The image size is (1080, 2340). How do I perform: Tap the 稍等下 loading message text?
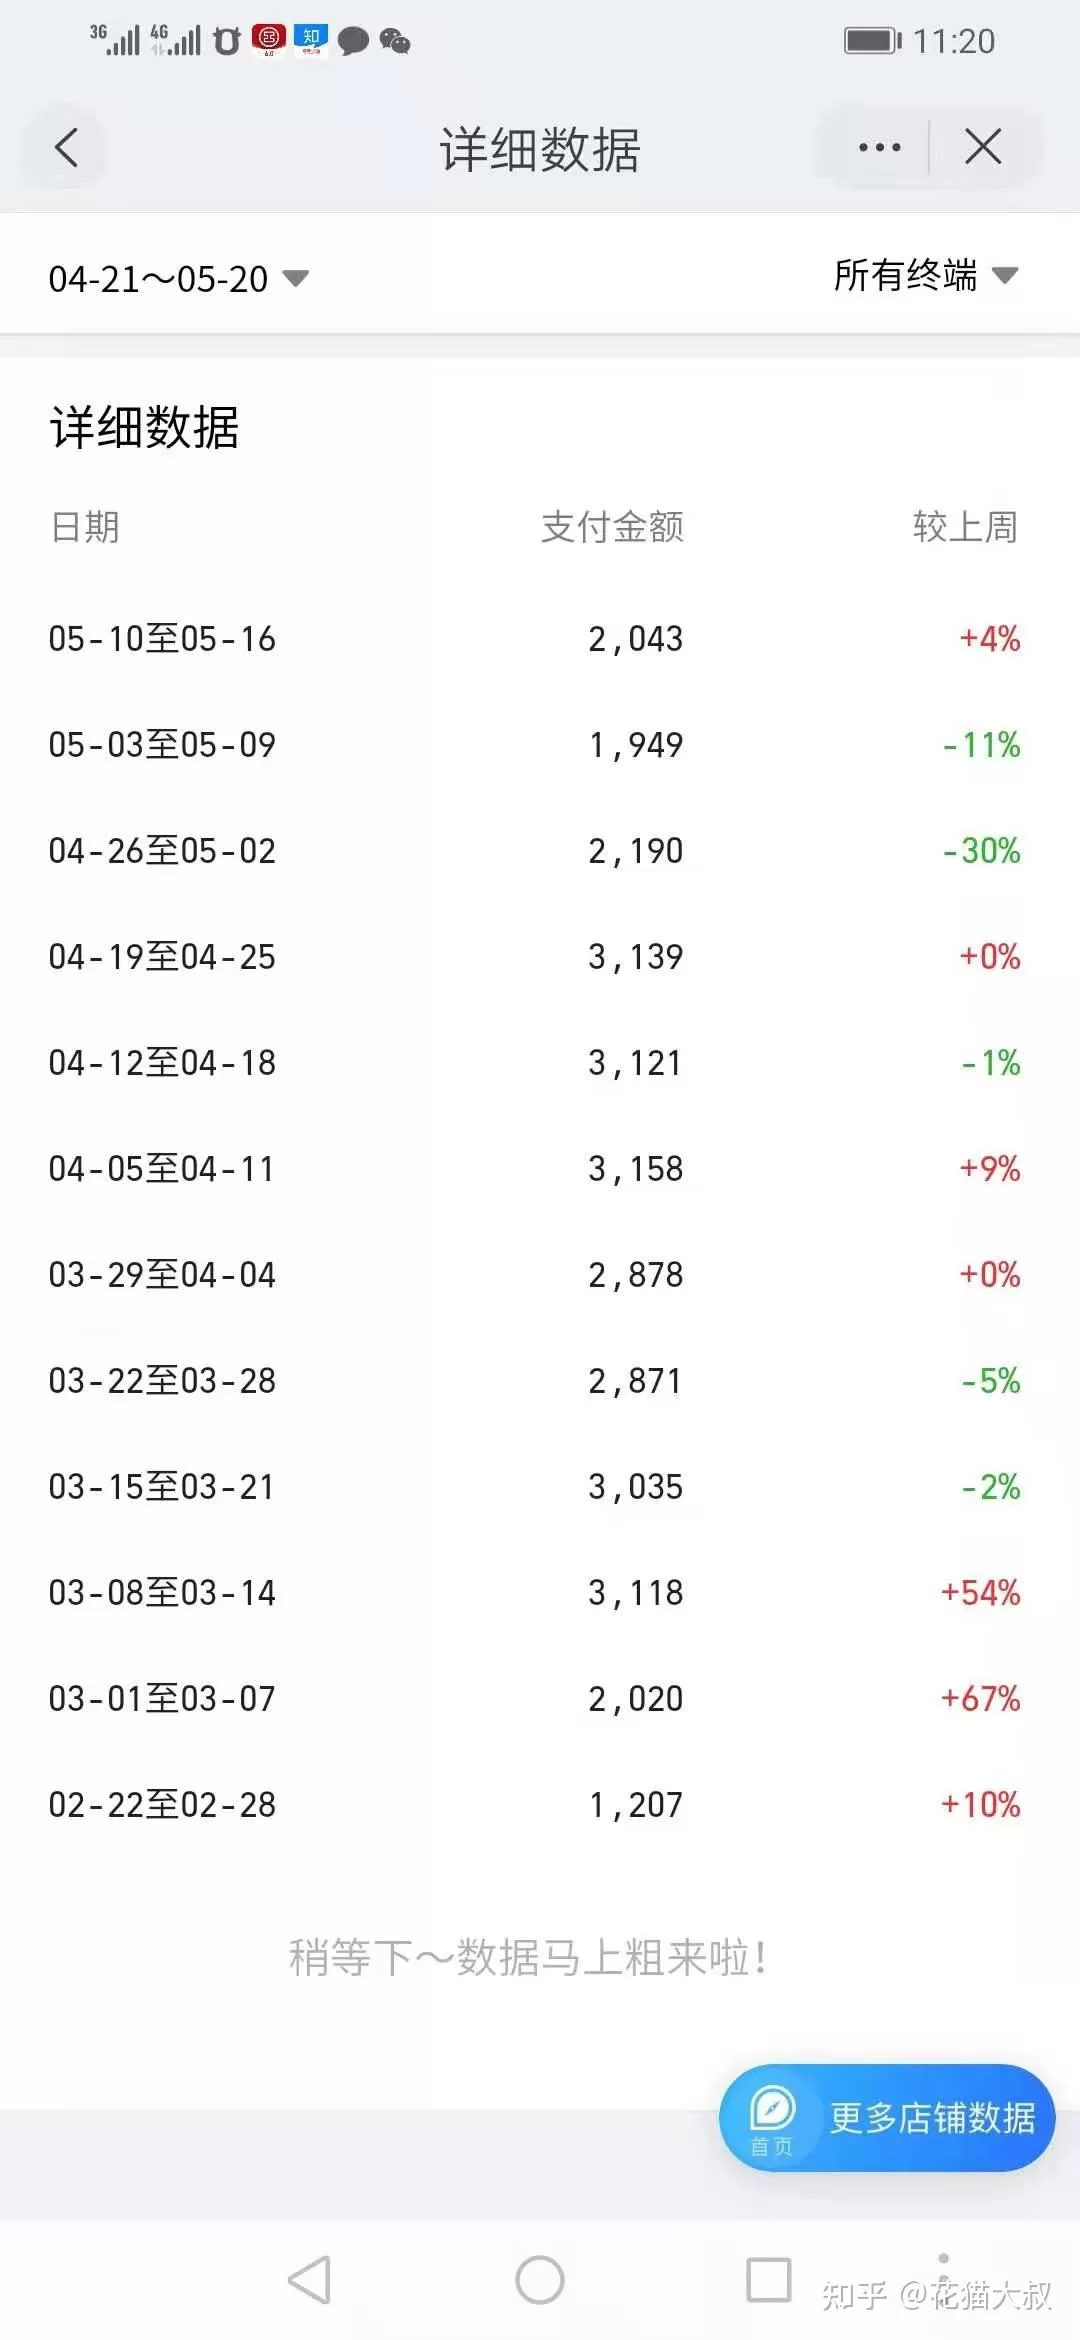[528, 1958]
